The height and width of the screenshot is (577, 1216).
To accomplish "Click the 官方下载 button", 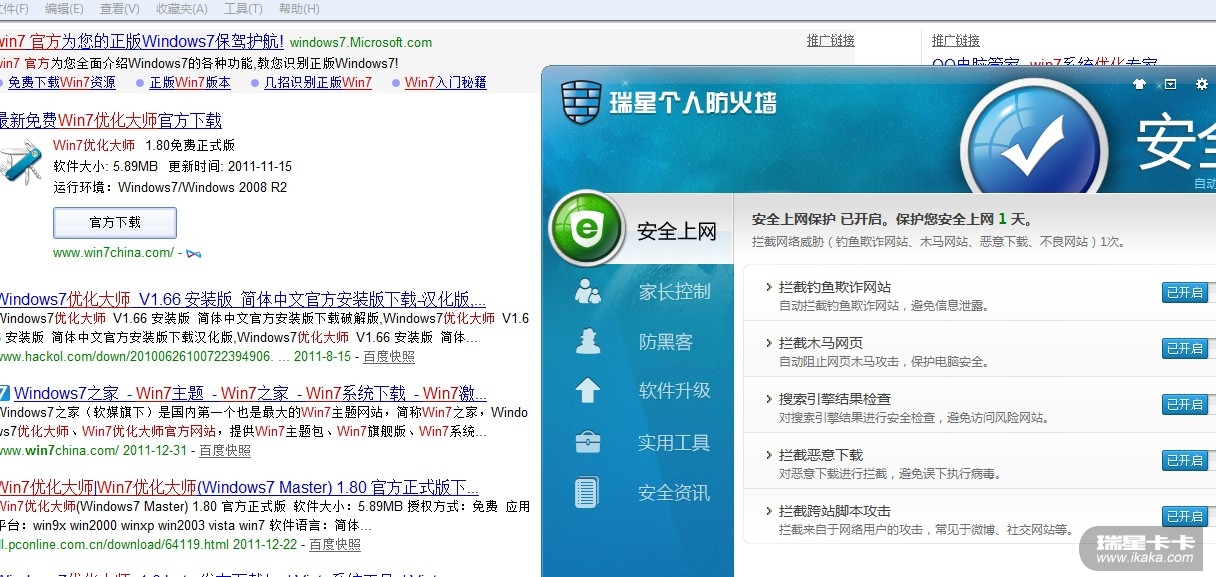I will [x=115, y=222].
